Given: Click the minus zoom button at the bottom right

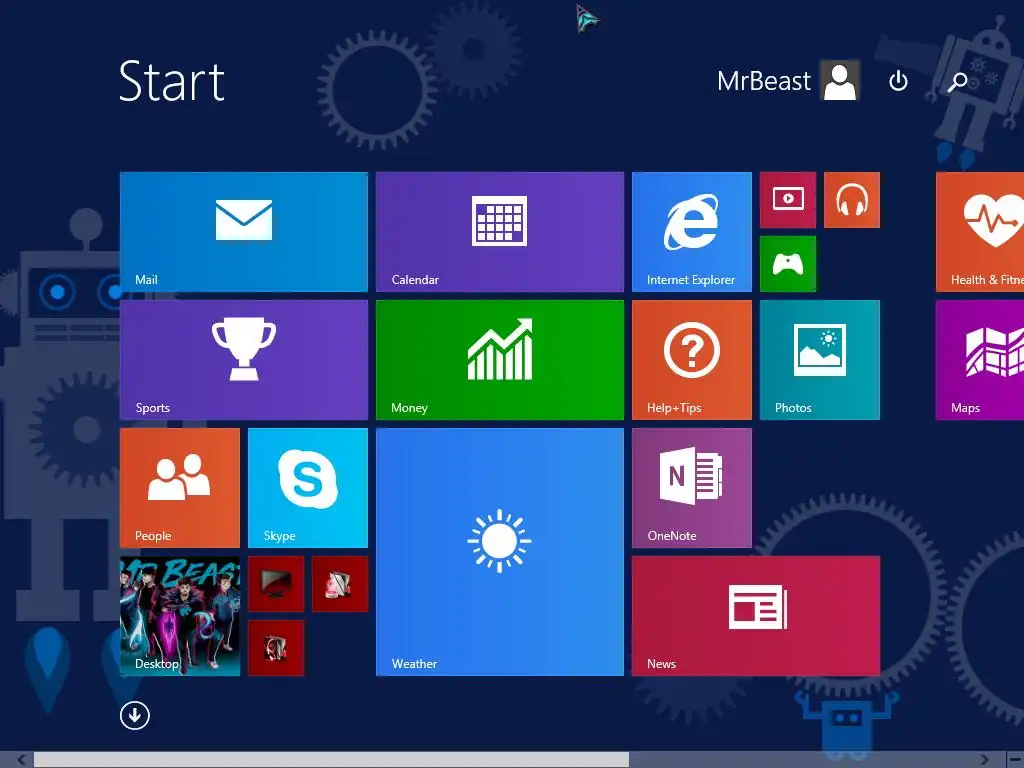Looking at the screenshot, I should (x=1014, y=760).
